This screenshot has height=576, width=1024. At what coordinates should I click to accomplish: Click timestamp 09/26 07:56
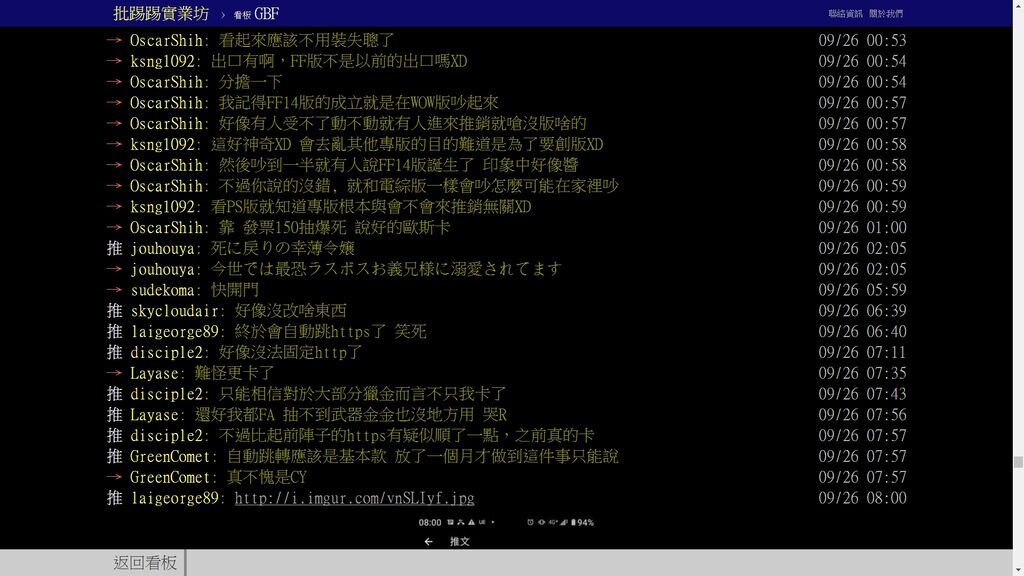[862, 415]
